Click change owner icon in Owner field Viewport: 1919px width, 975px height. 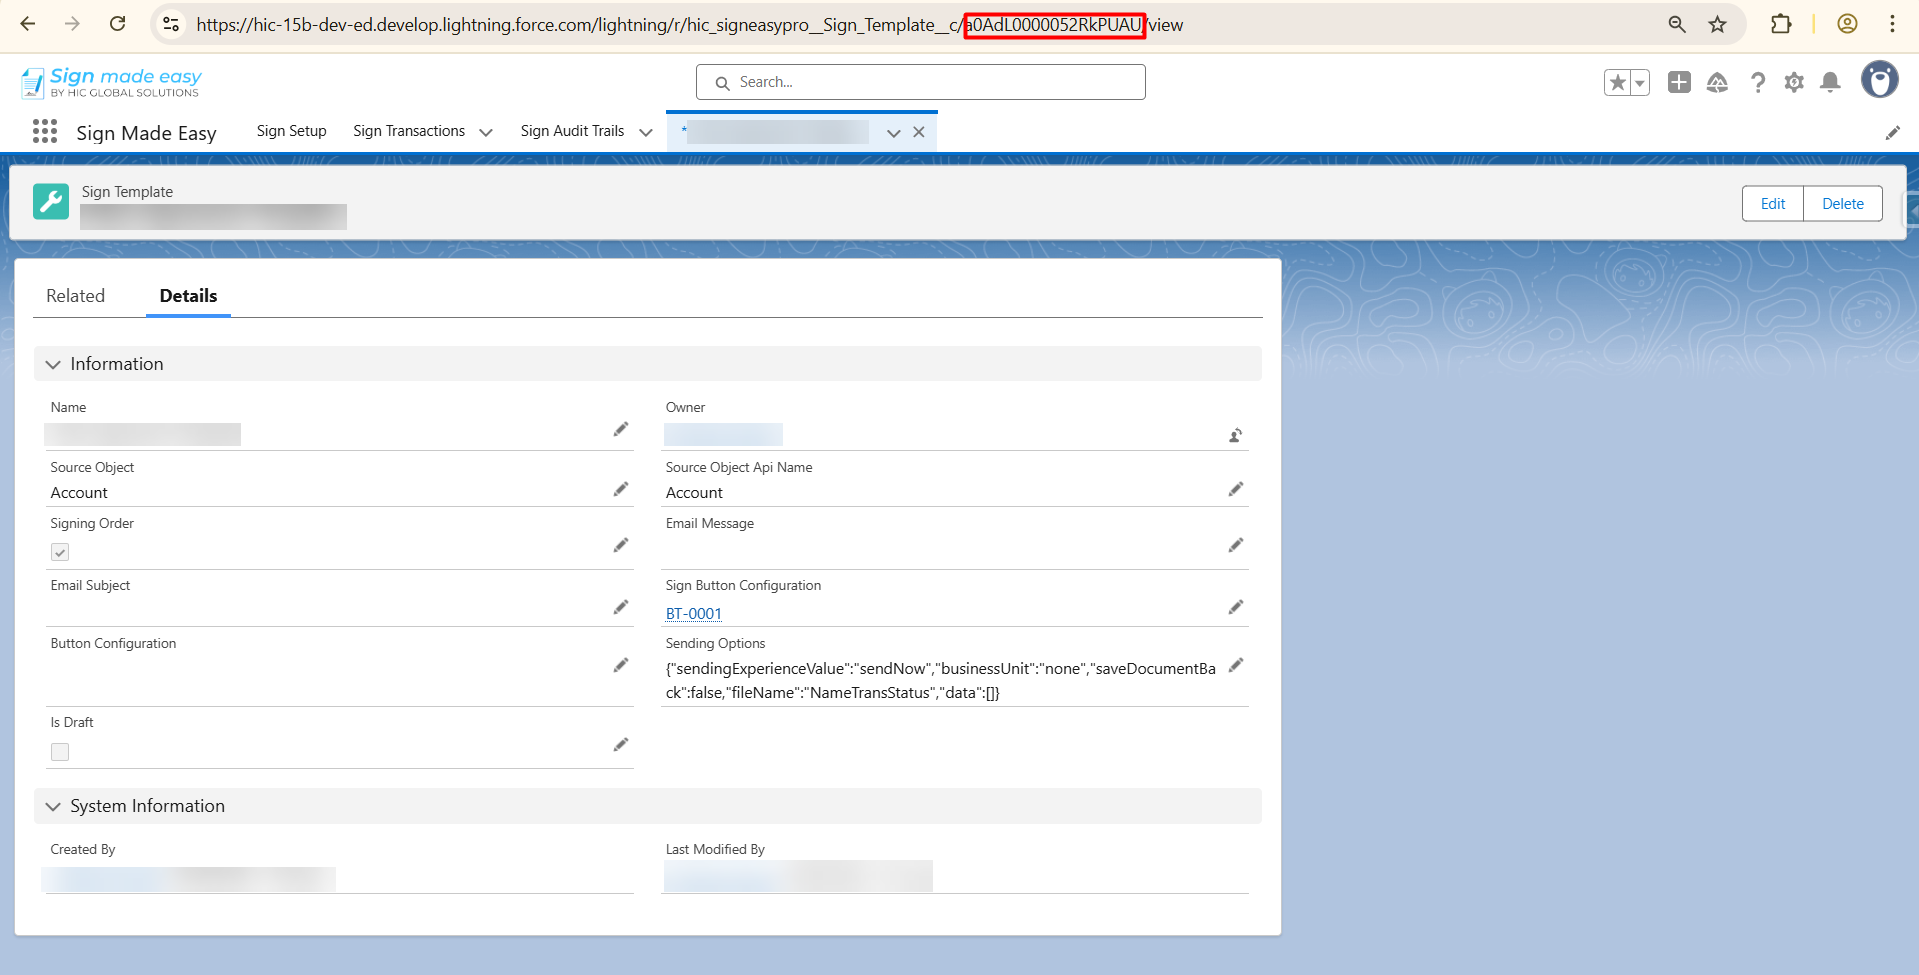click(1236, 435)
